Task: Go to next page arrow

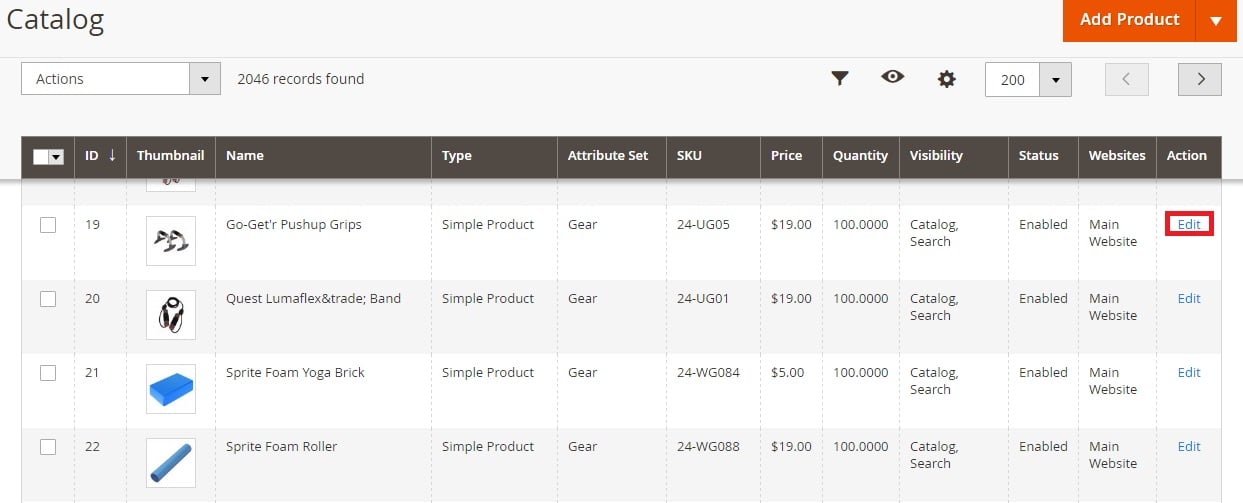Action: click(1200, 79)
